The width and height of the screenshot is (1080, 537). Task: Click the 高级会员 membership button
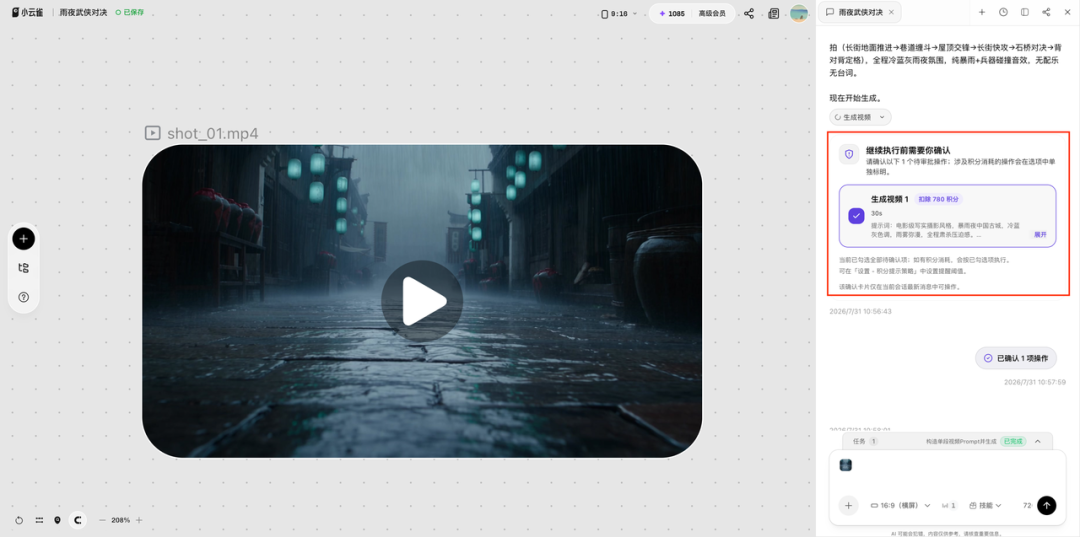[712, 13]
